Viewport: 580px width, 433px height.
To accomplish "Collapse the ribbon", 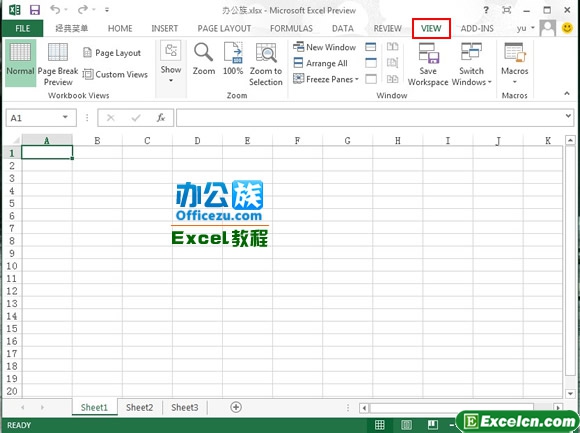I will (567, 94).
